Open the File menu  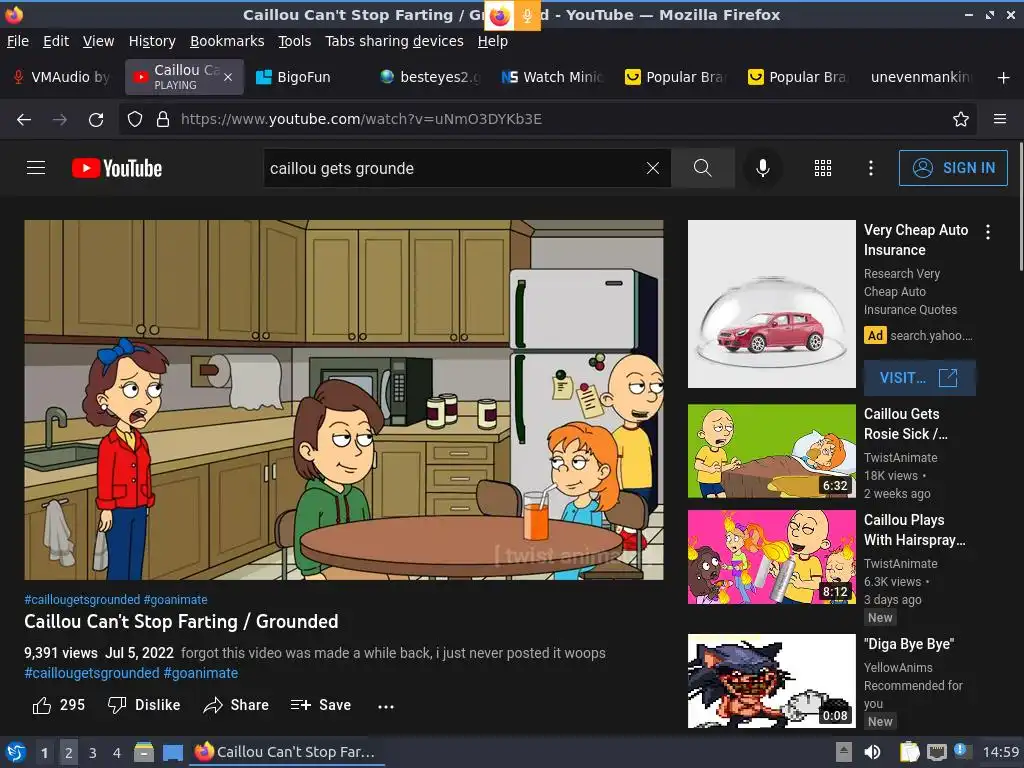pos(18,41)
